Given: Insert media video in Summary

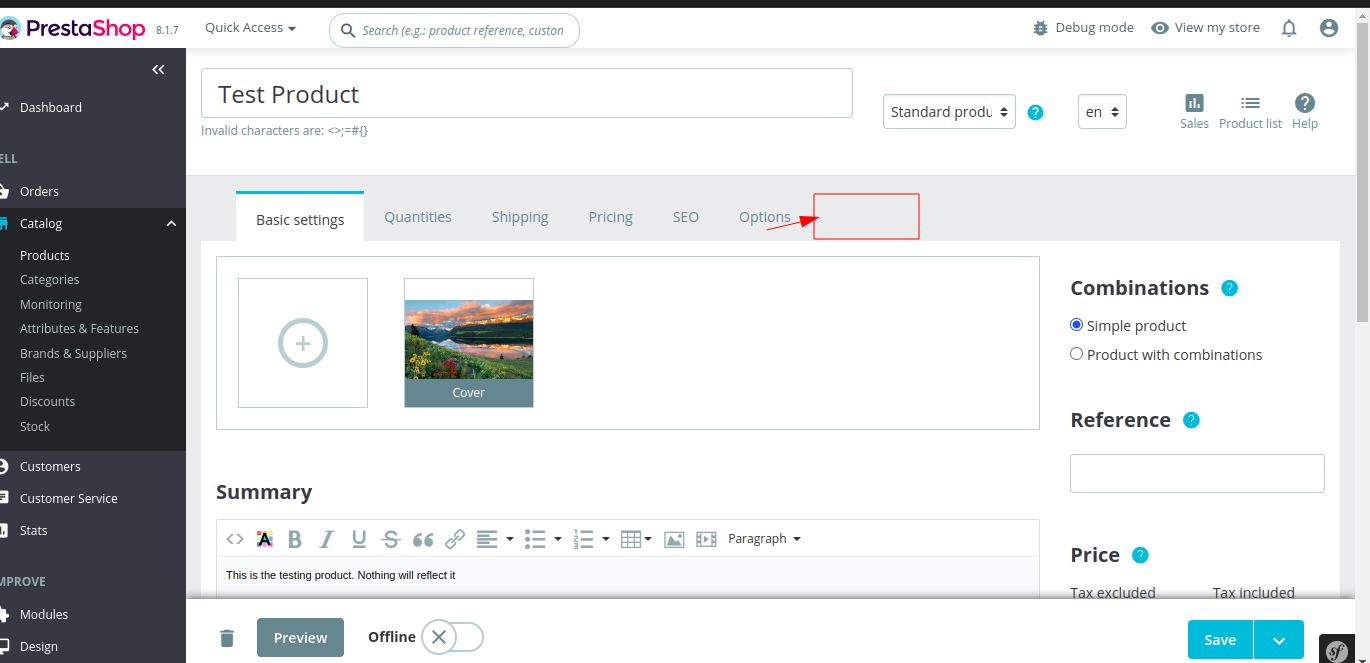Looking at the screenshot, I should (706, 539).
